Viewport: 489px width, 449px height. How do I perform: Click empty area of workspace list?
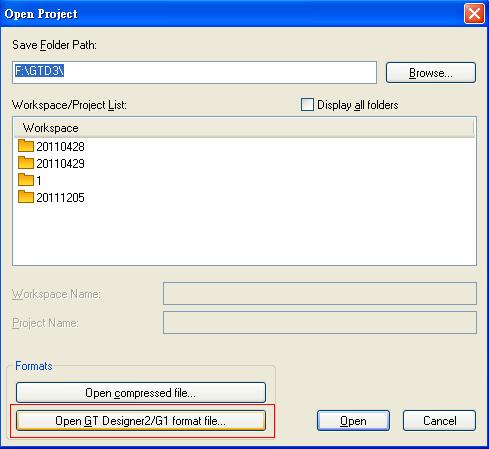(x=244, y=234)
